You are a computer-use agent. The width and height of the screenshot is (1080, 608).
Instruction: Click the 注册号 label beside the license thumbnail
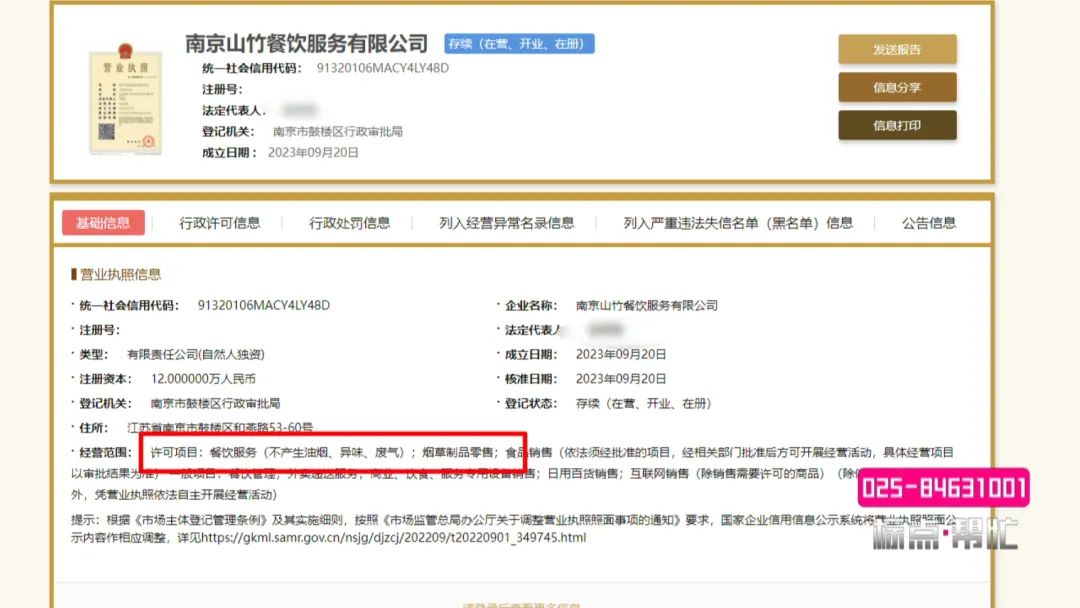222,89
